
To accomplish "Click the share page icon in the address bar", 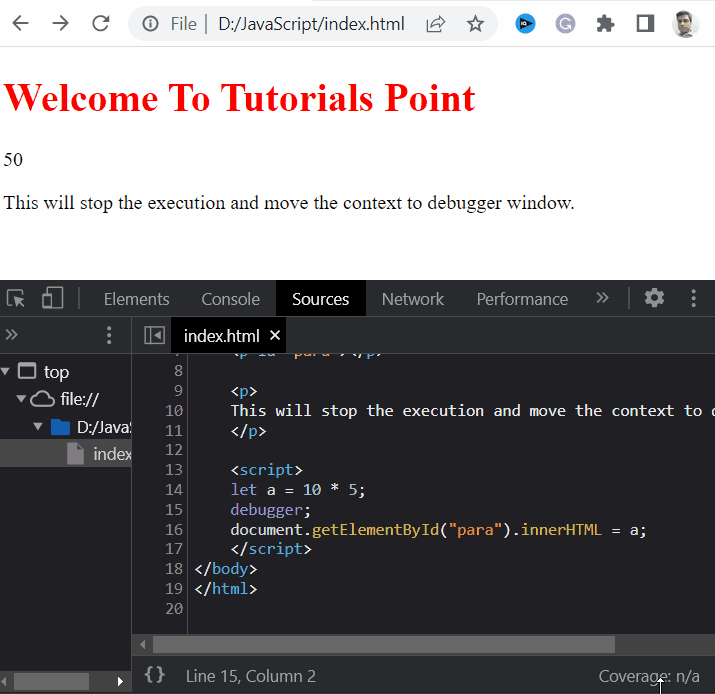I will pyautogui.click(x=435, y=24).
